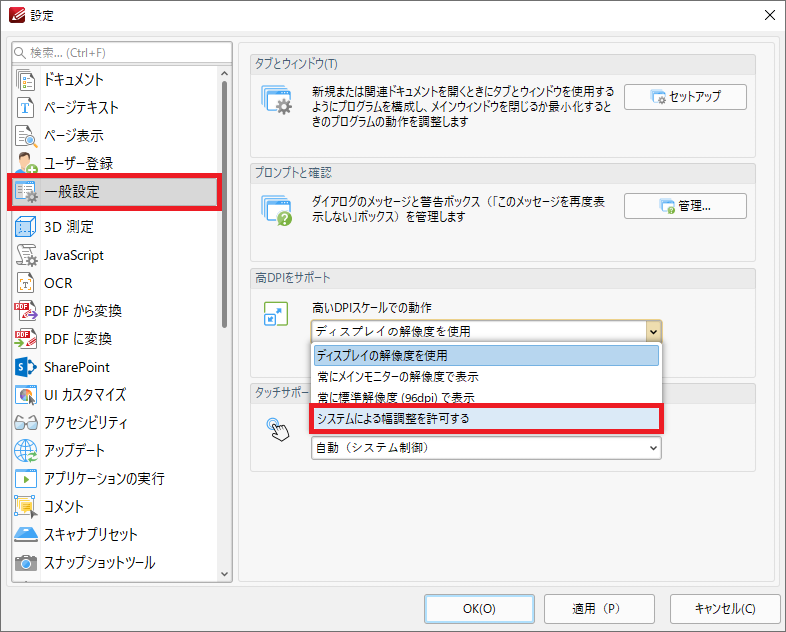Select 3D 測定 in the category list

point(115,227)
